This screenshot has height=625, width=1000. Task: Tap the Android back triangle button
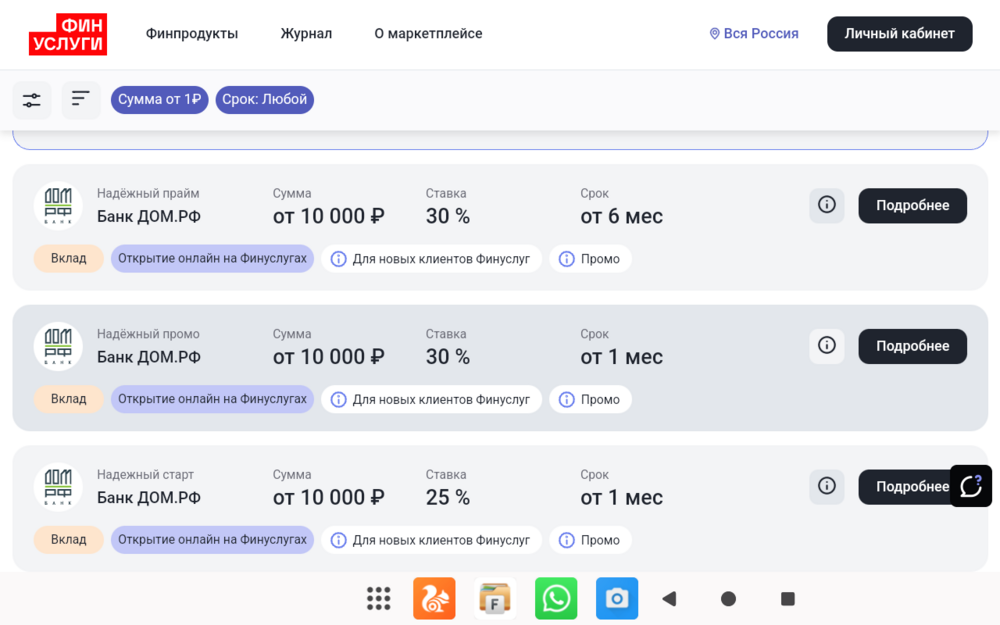pos(669,599)
